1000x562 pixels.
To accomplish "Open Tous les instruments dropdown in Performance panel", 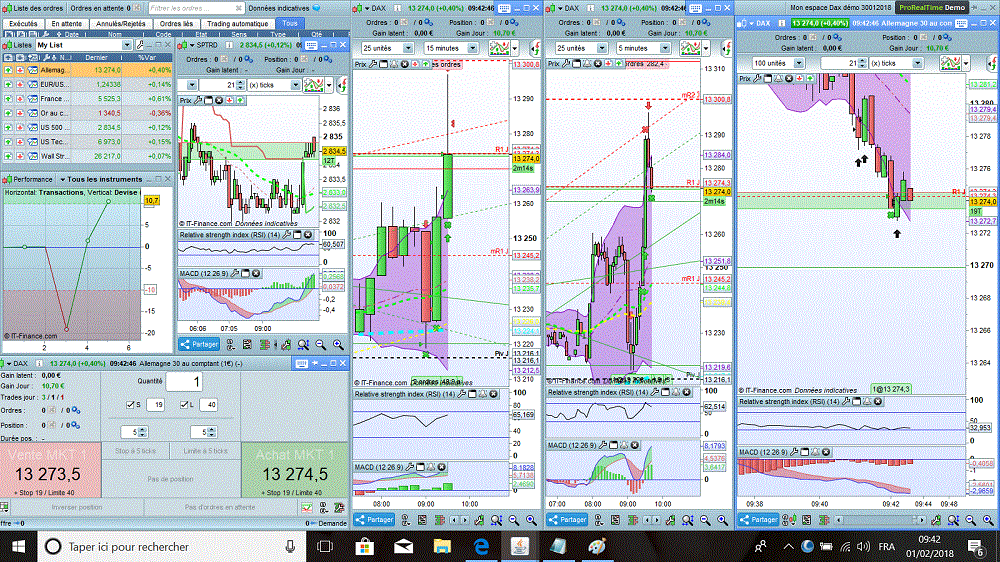I will [x=101, y=179].
